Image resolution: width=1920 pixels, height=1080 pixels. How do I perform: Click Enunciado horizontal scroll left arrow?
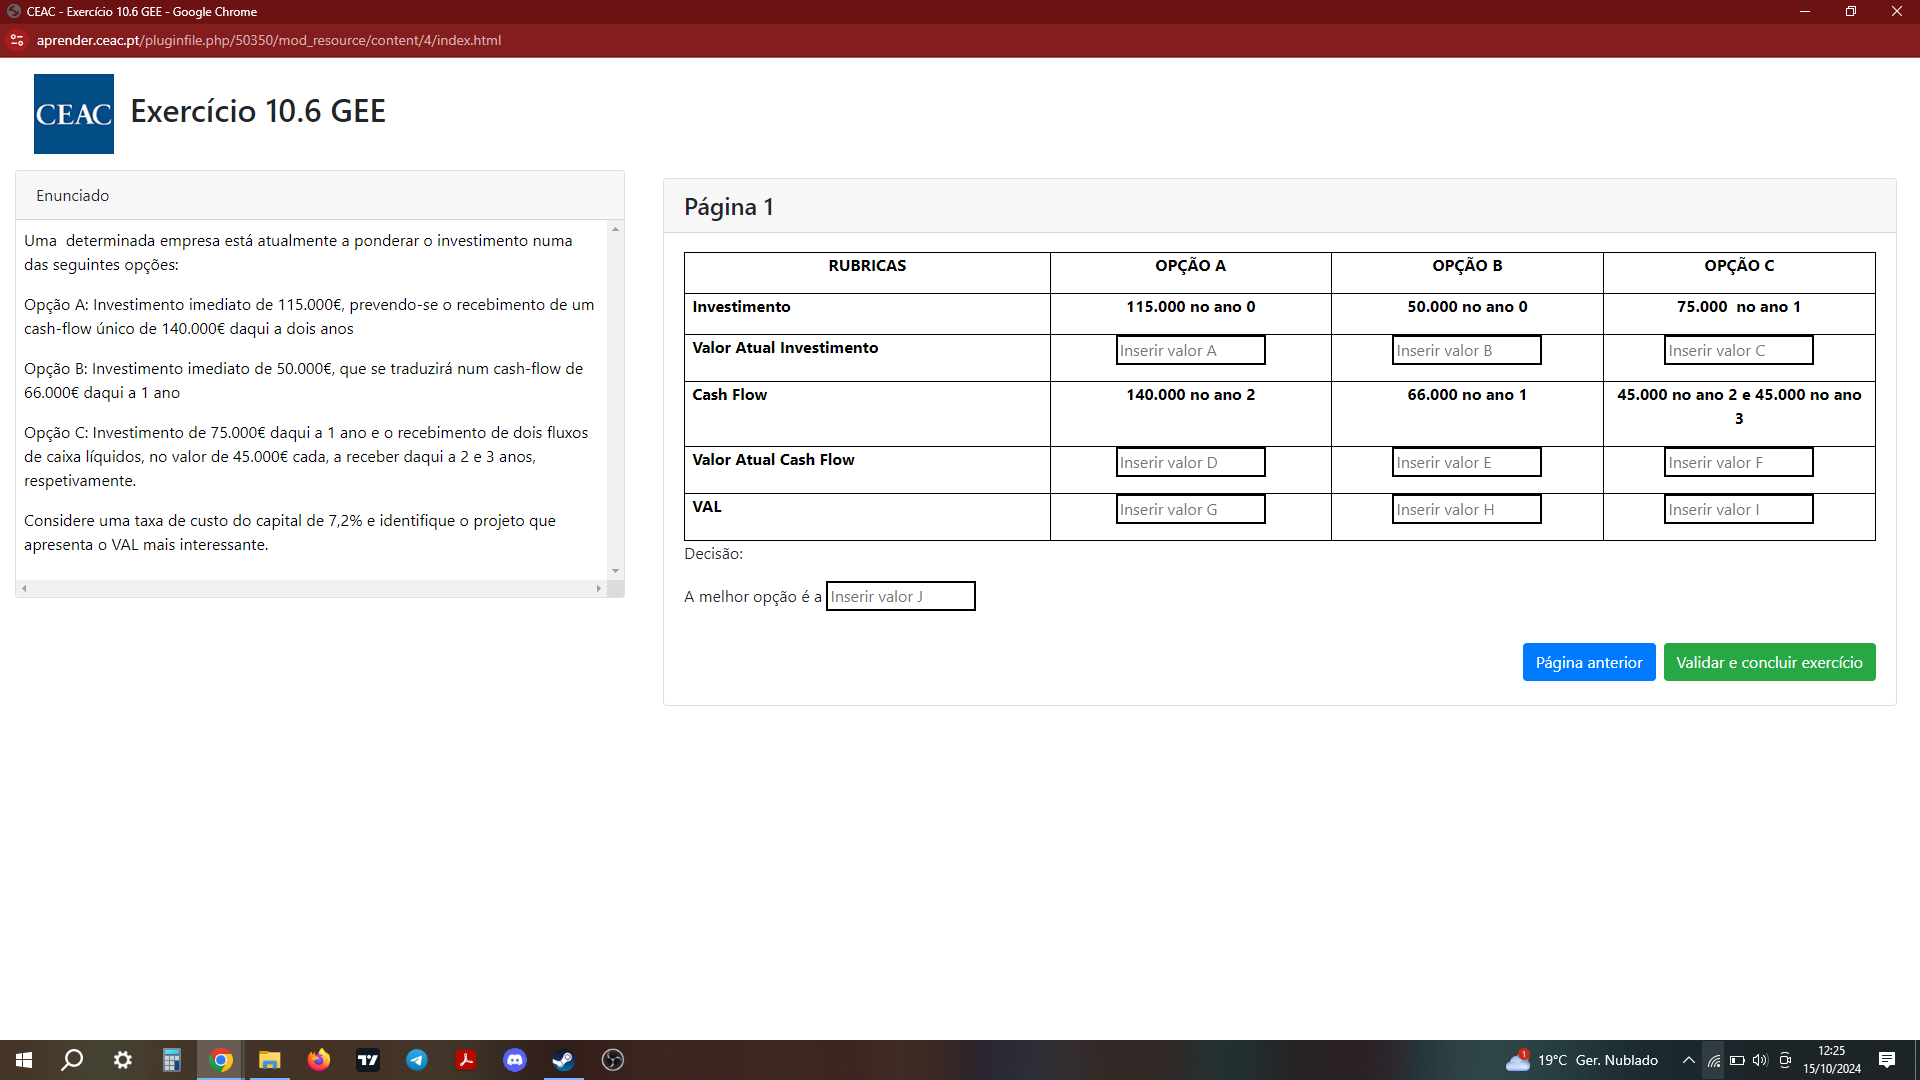(24, 588)
